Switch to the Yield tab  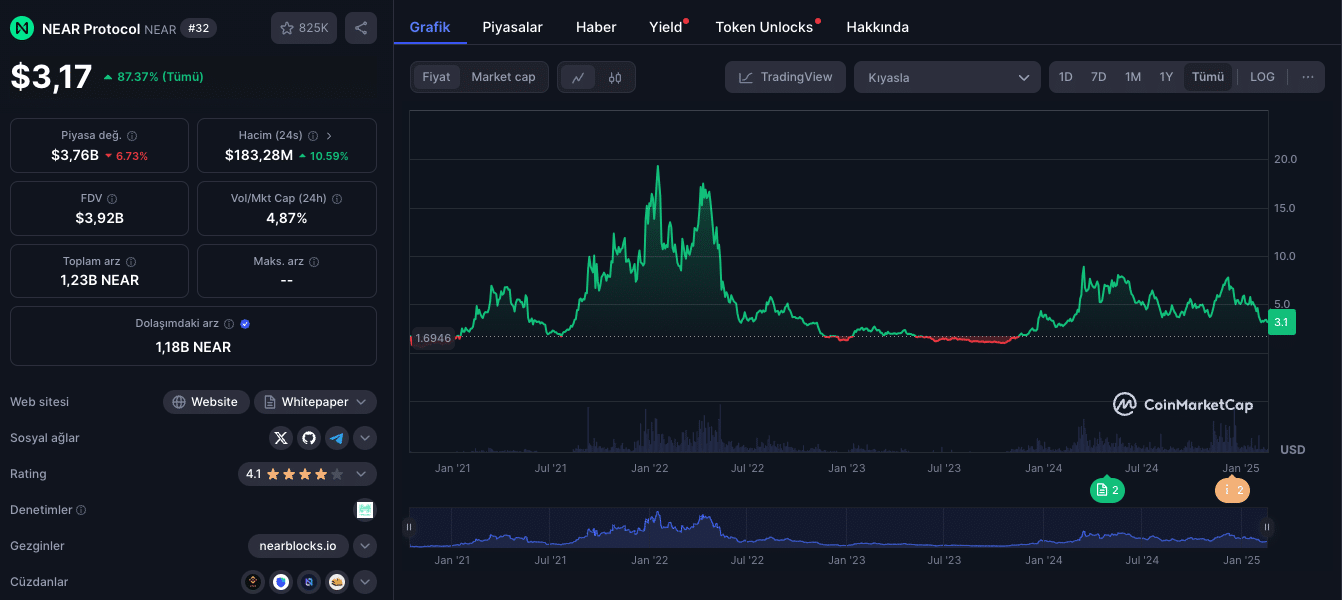(666, 27)
